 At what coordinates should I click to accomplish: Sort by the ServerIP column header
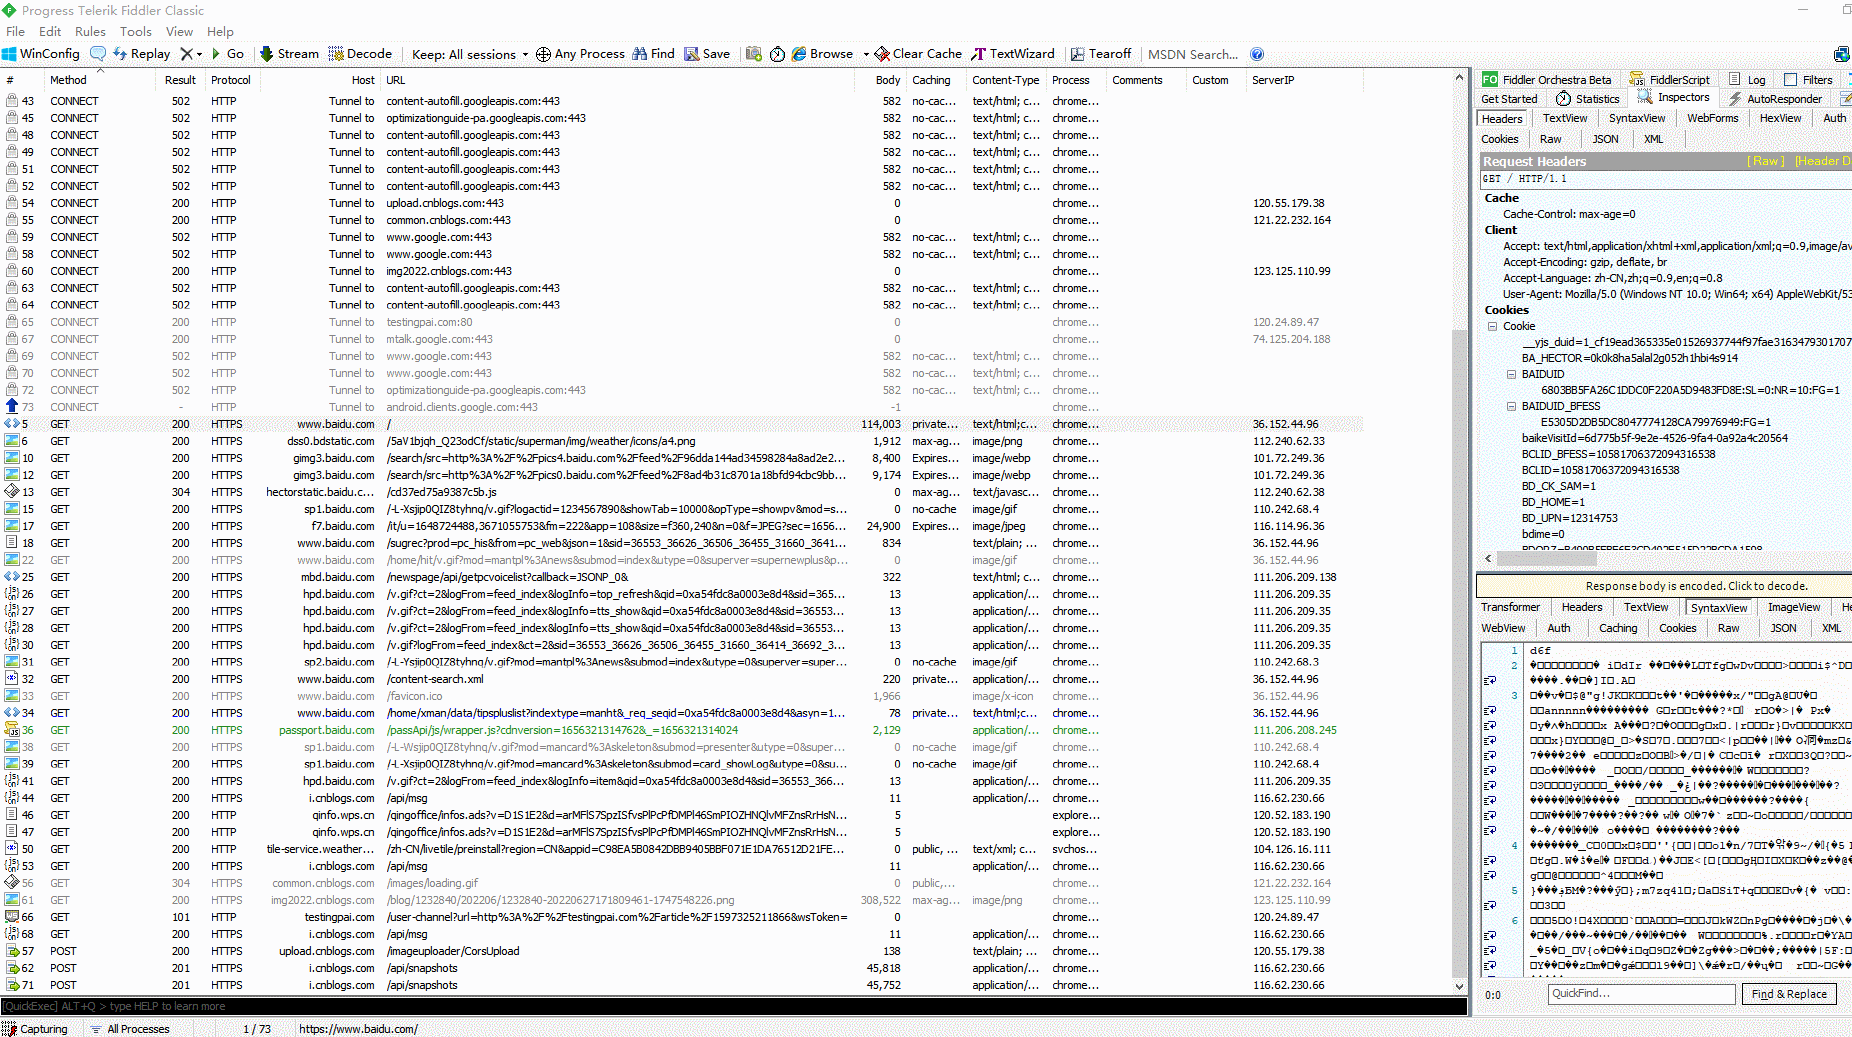pos(1272,80)
